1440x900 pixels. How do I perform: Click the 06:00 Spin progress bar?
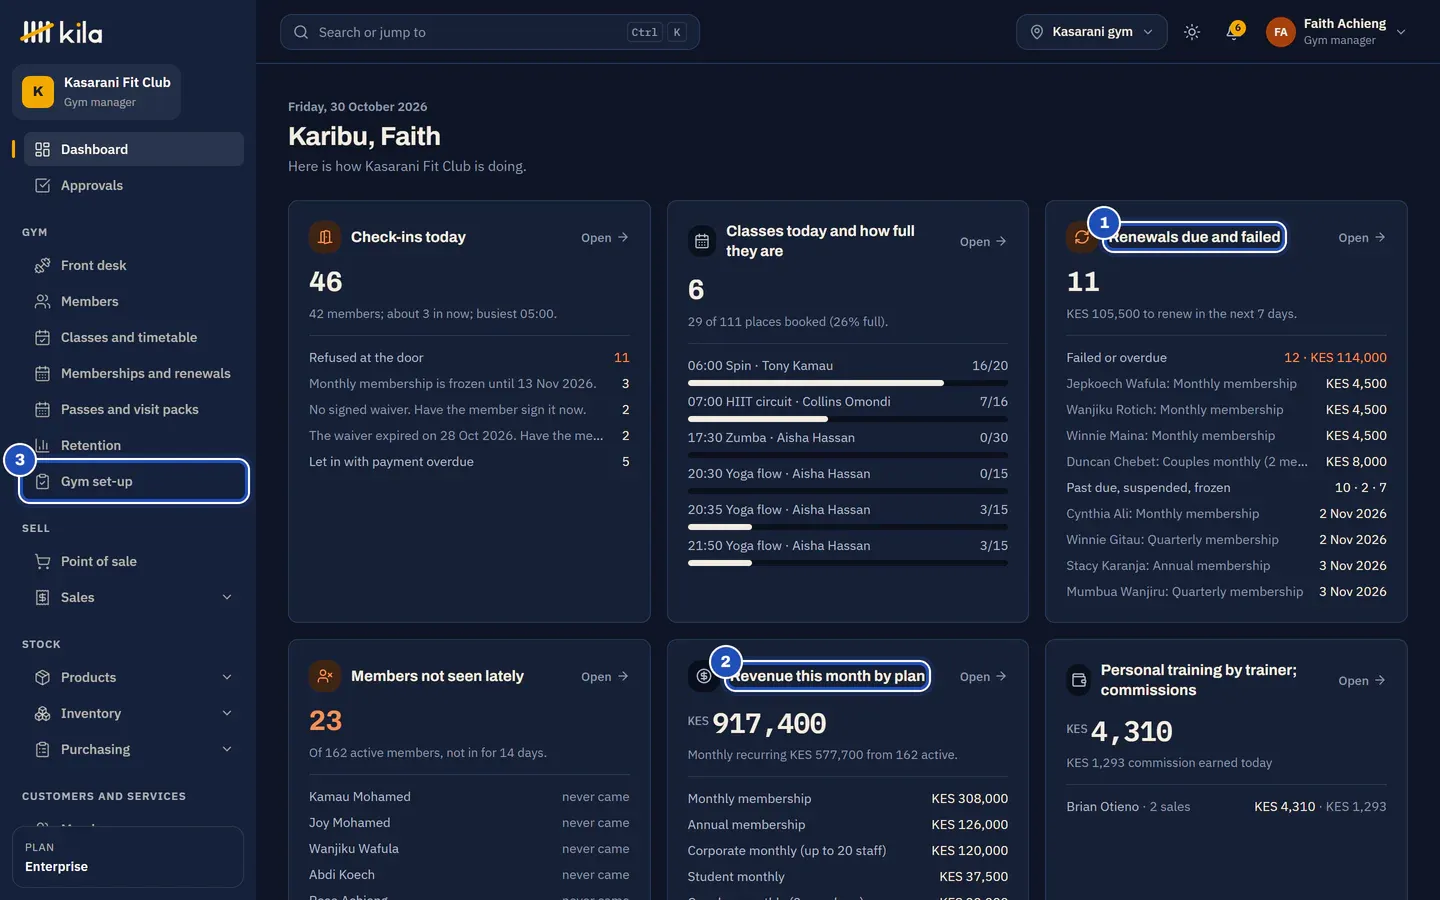click(x=848, y=383)
